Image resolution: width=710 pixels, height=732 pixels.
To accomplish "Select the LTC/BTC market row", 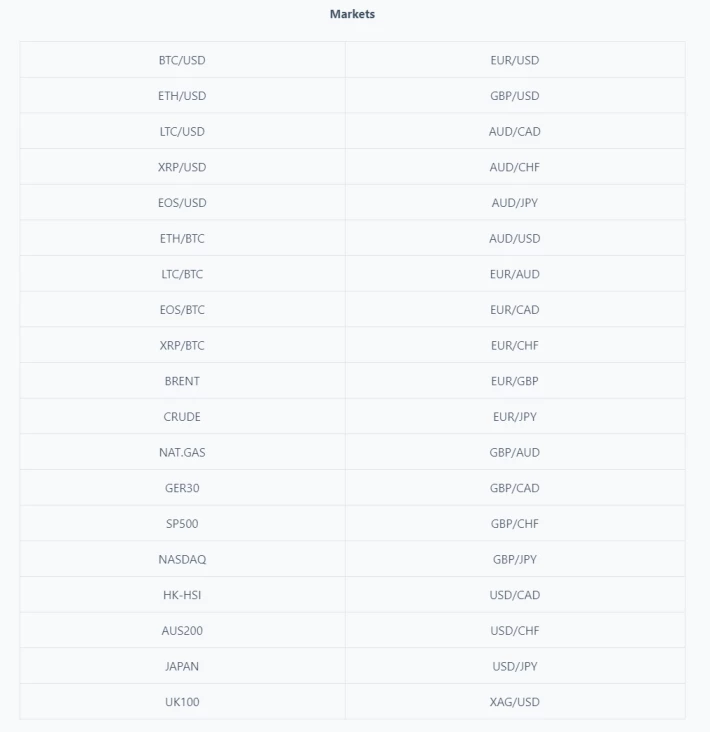I will [182, 274].
